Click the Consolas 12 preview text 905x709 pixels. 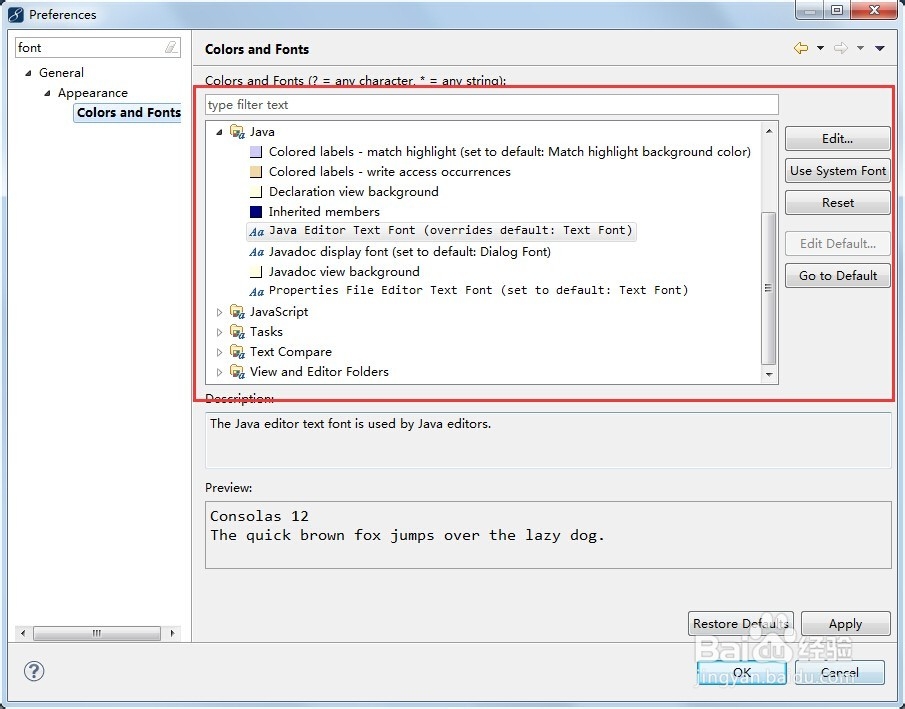click(x=259, y=516)
